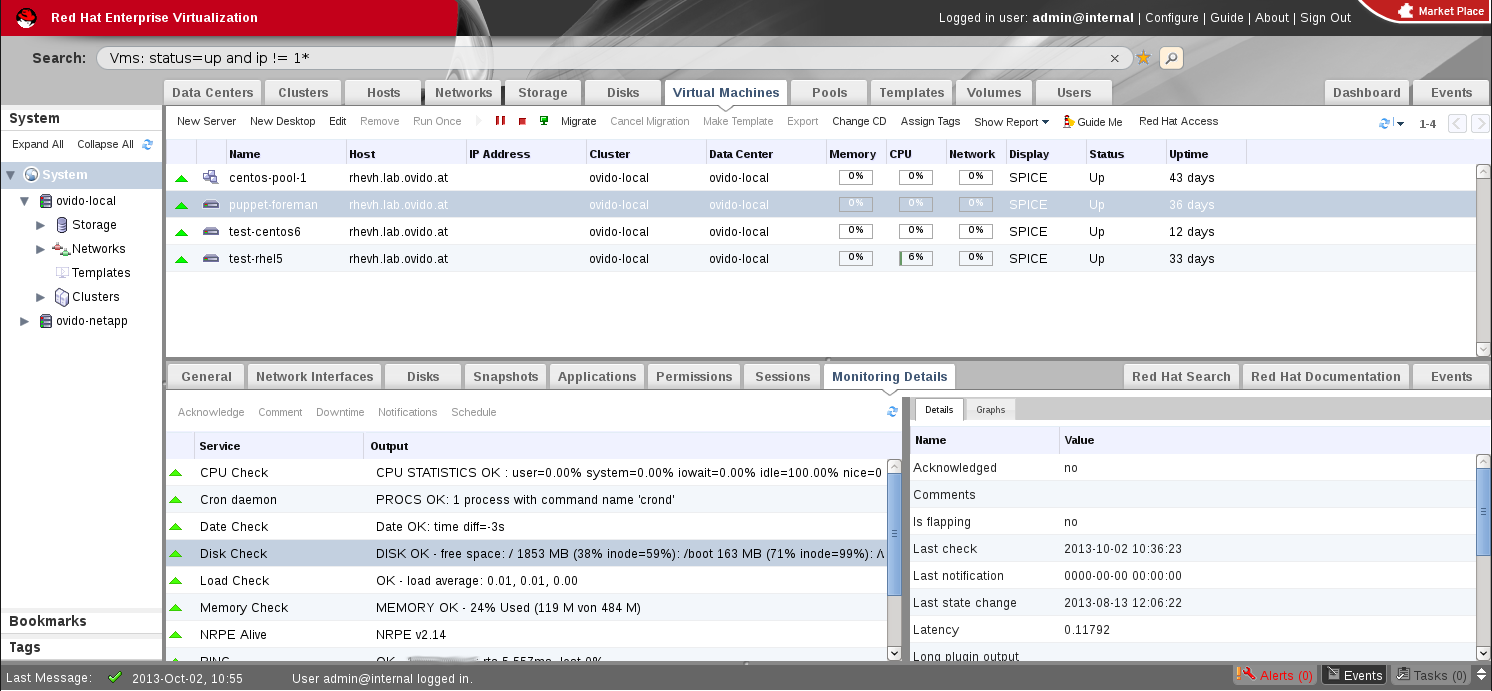
Task: Click the CPU usage bar for test-rhel5
Action: coord(916,258)
